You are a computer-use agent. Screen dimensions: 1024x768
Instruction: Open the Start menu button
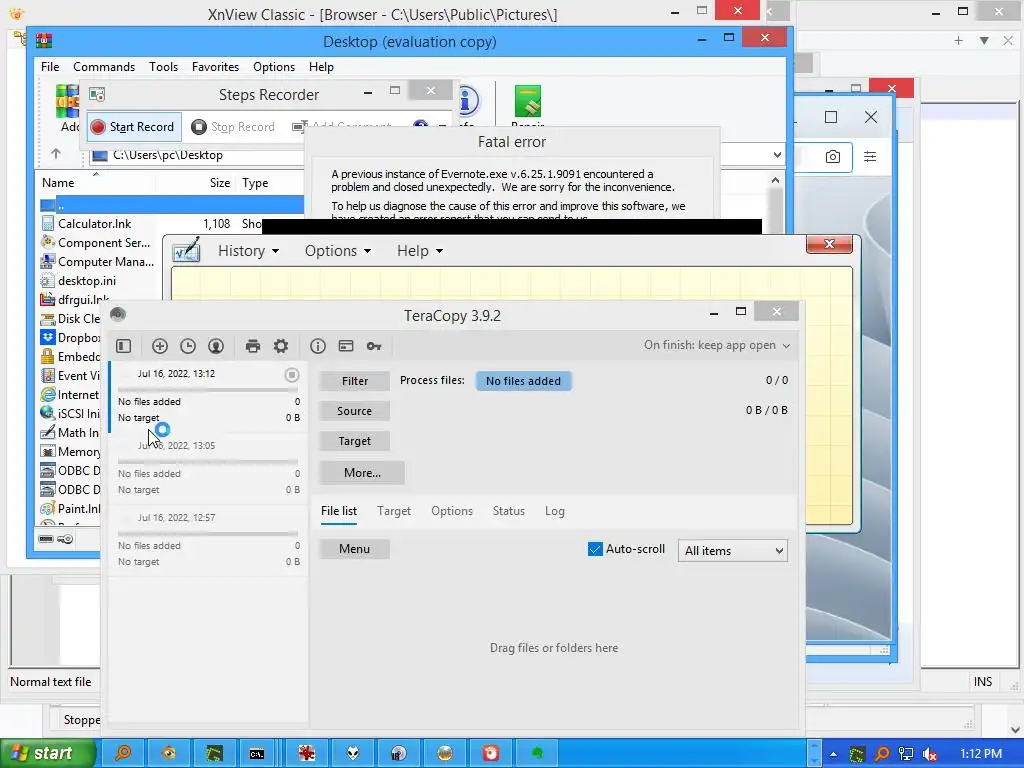48,753
